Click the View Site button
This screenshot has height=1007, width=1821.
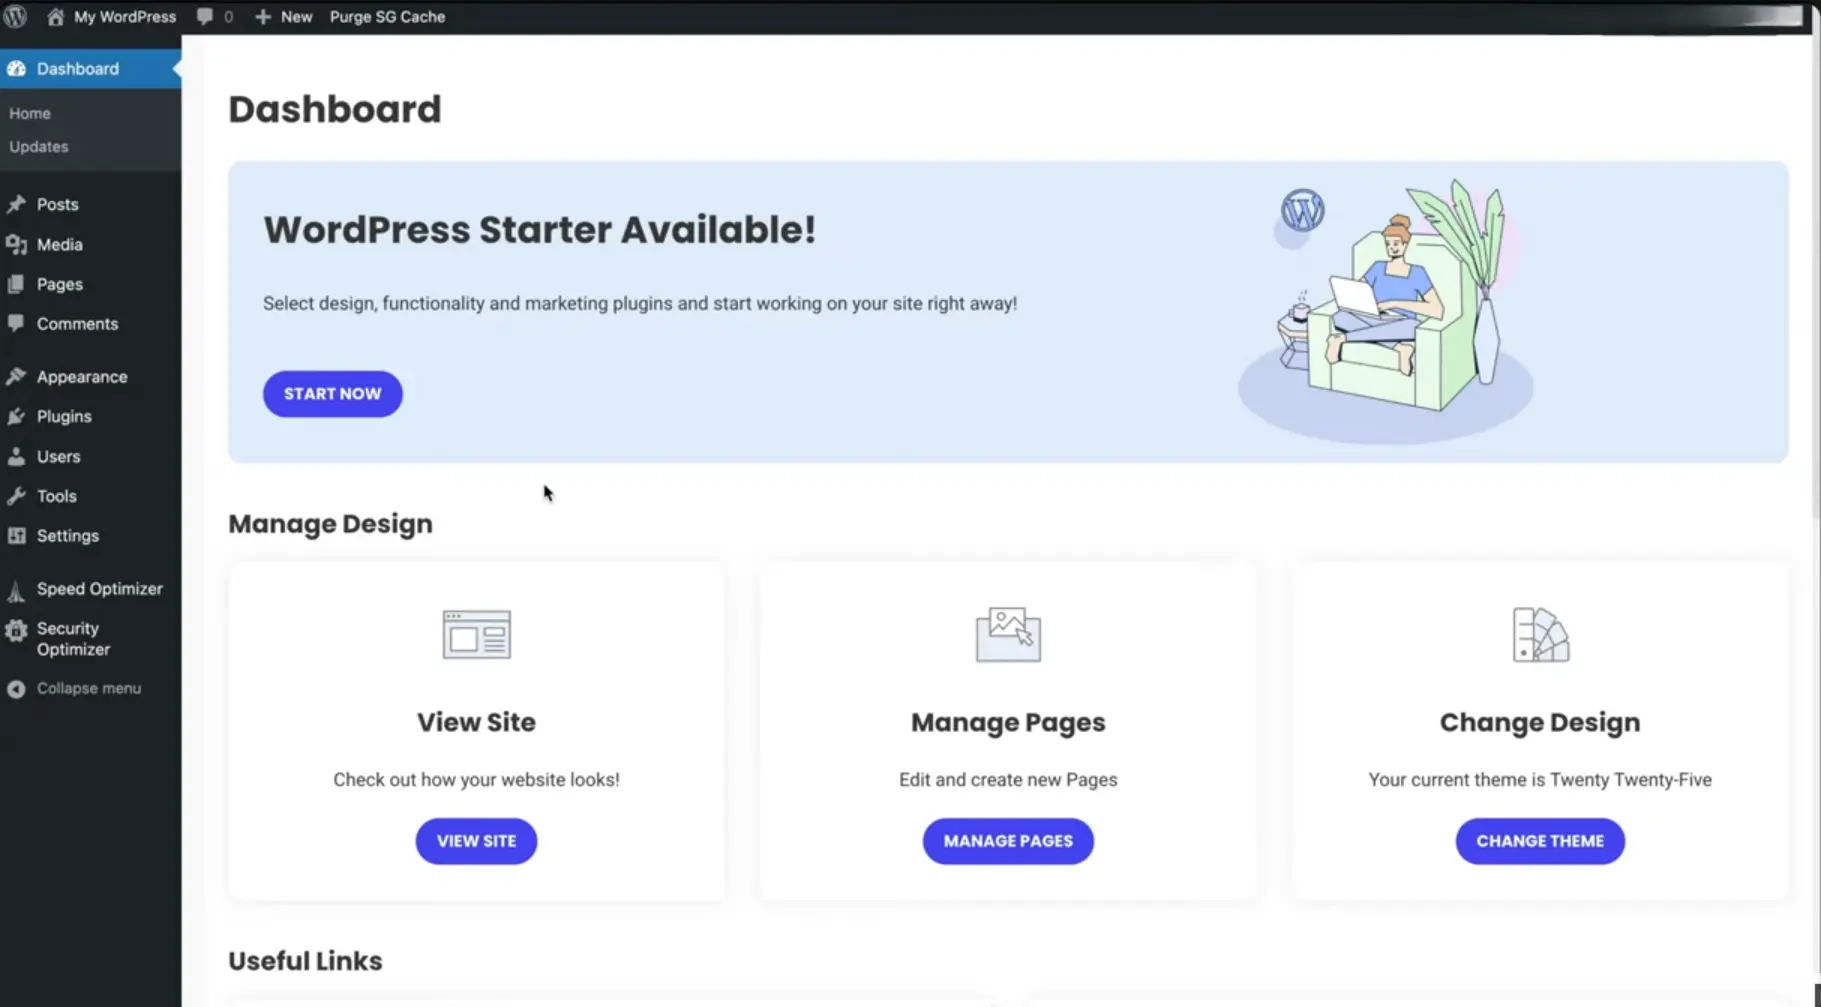pos(476,841)
